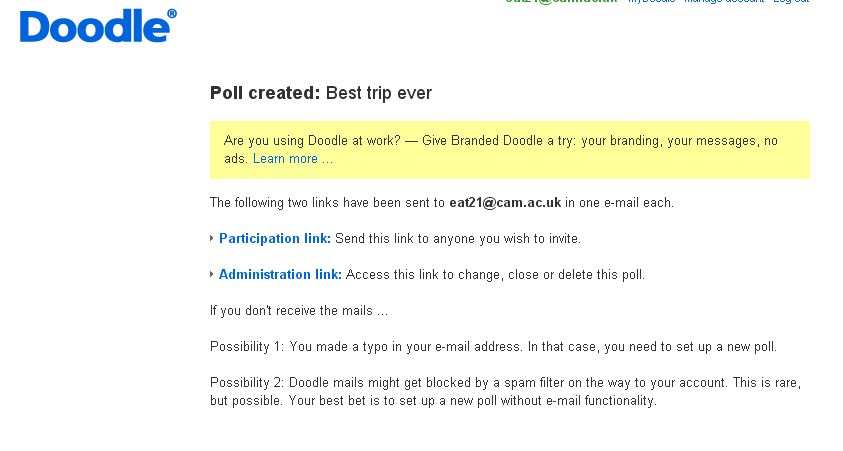Open the Administration link label
This screenshot has width=843, height=451.
point(280,275)
